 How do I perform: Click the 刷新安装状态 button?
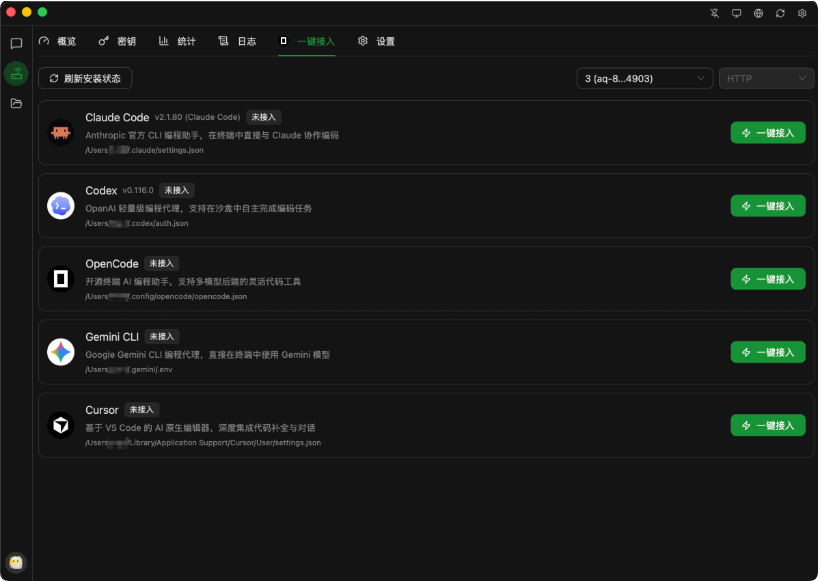(85, 77)
